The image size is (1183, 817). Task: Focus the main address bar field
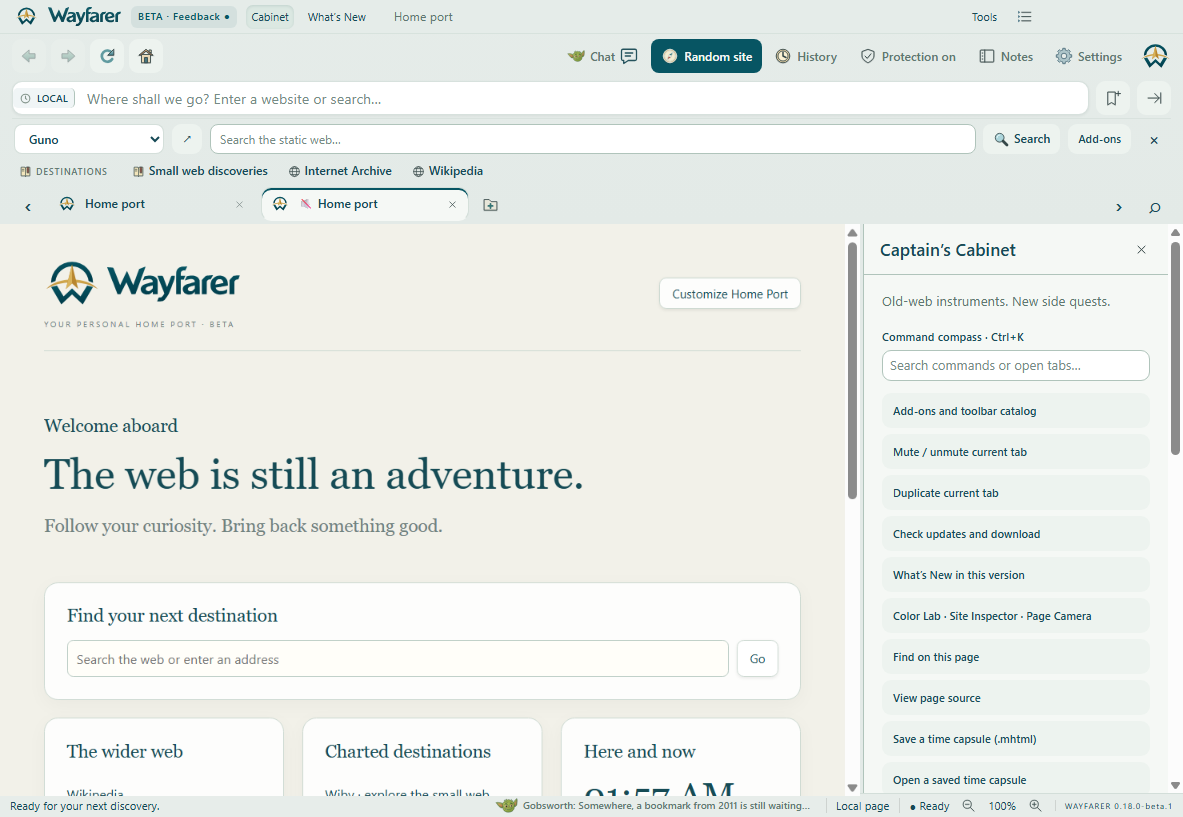(581, 99)
